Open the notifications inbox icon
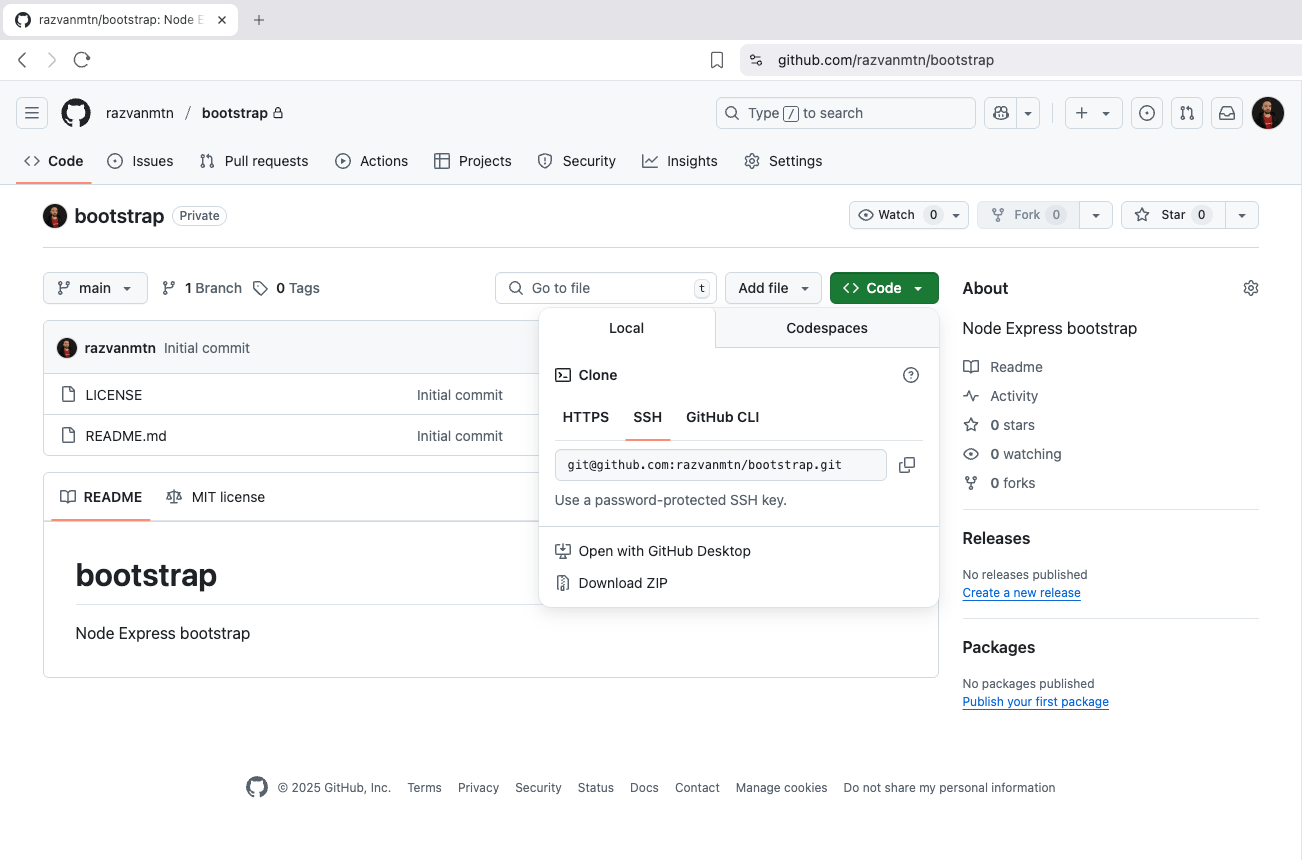 [x=1227, y=113]
